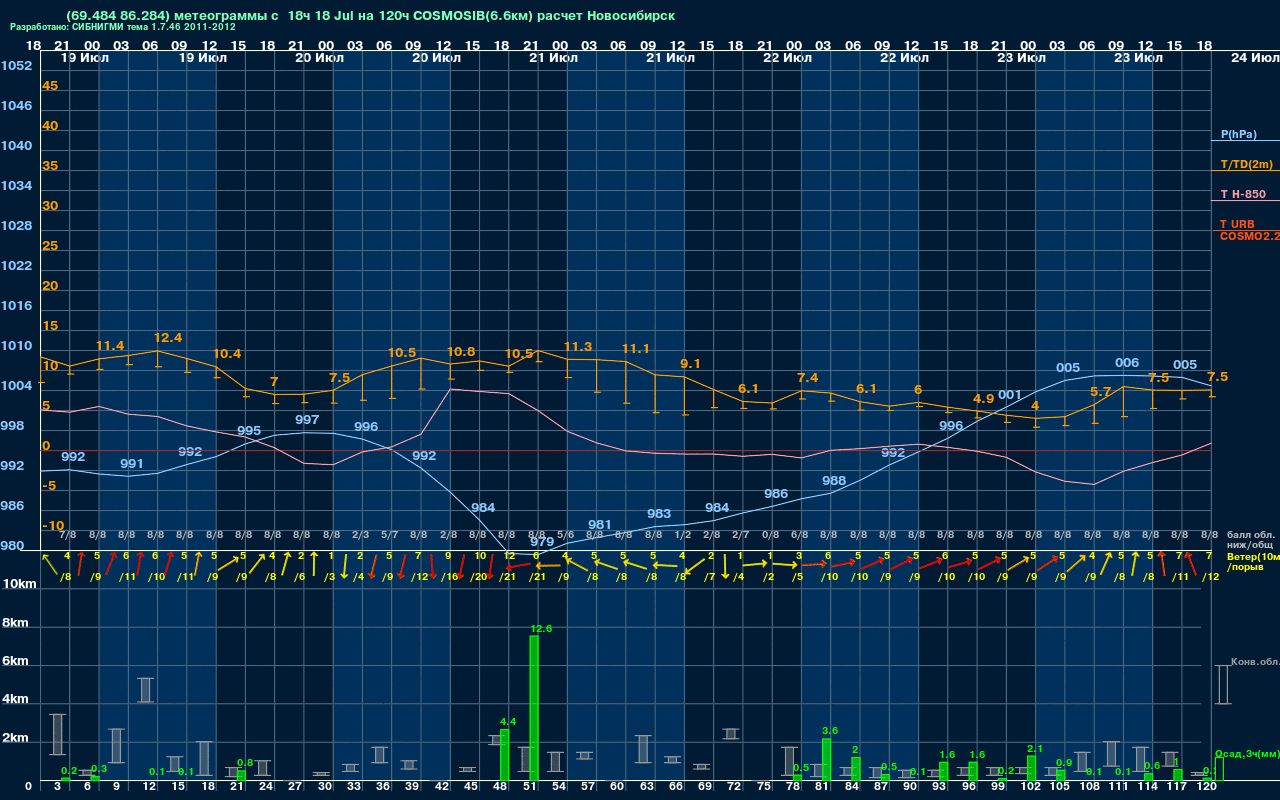Click the 995 pressure label

coord(249,431)
